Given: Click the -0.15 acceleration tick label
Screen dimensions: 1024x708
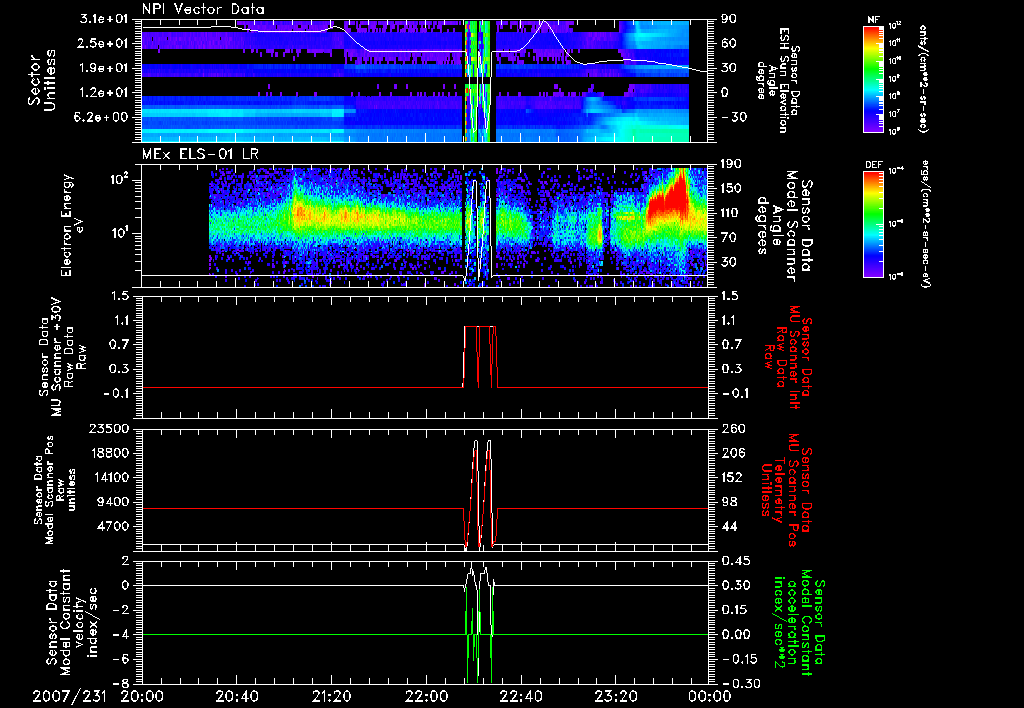Looking at the screenshot, I should coord(739,659).
